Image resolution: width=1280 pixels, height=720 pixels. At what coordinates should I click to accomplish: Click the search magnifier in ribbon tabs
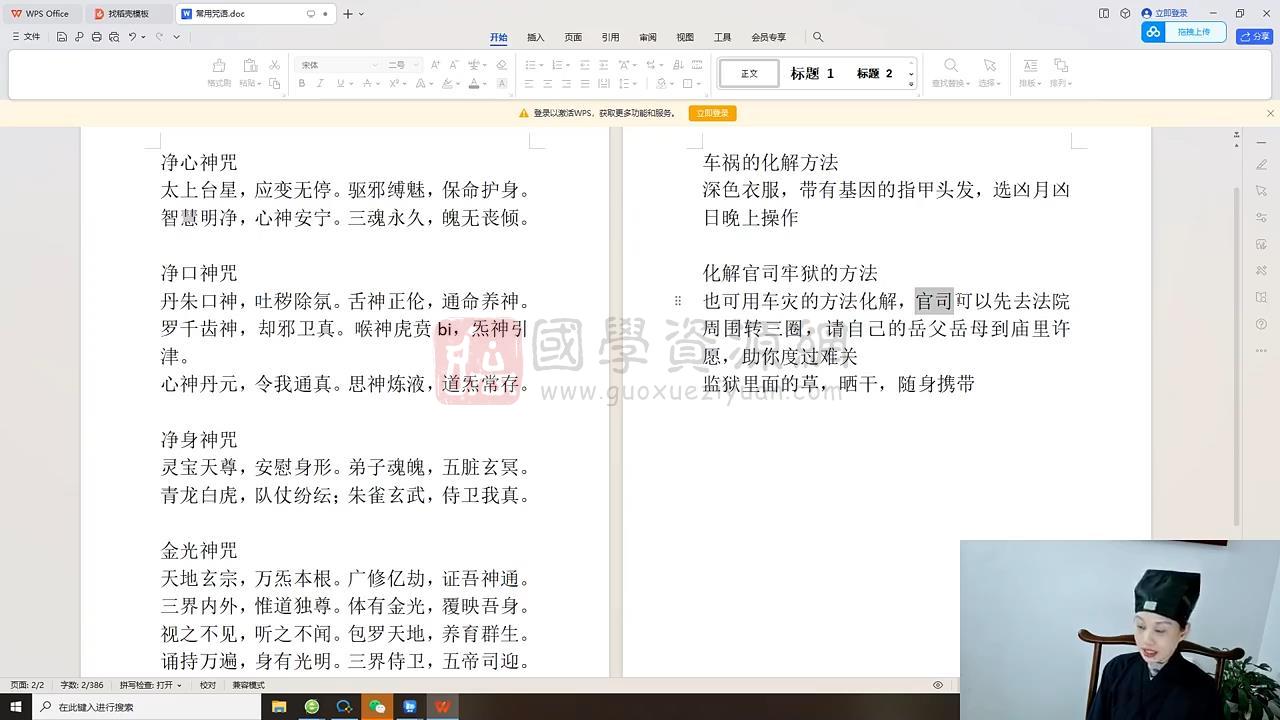(x=818, y=37)
